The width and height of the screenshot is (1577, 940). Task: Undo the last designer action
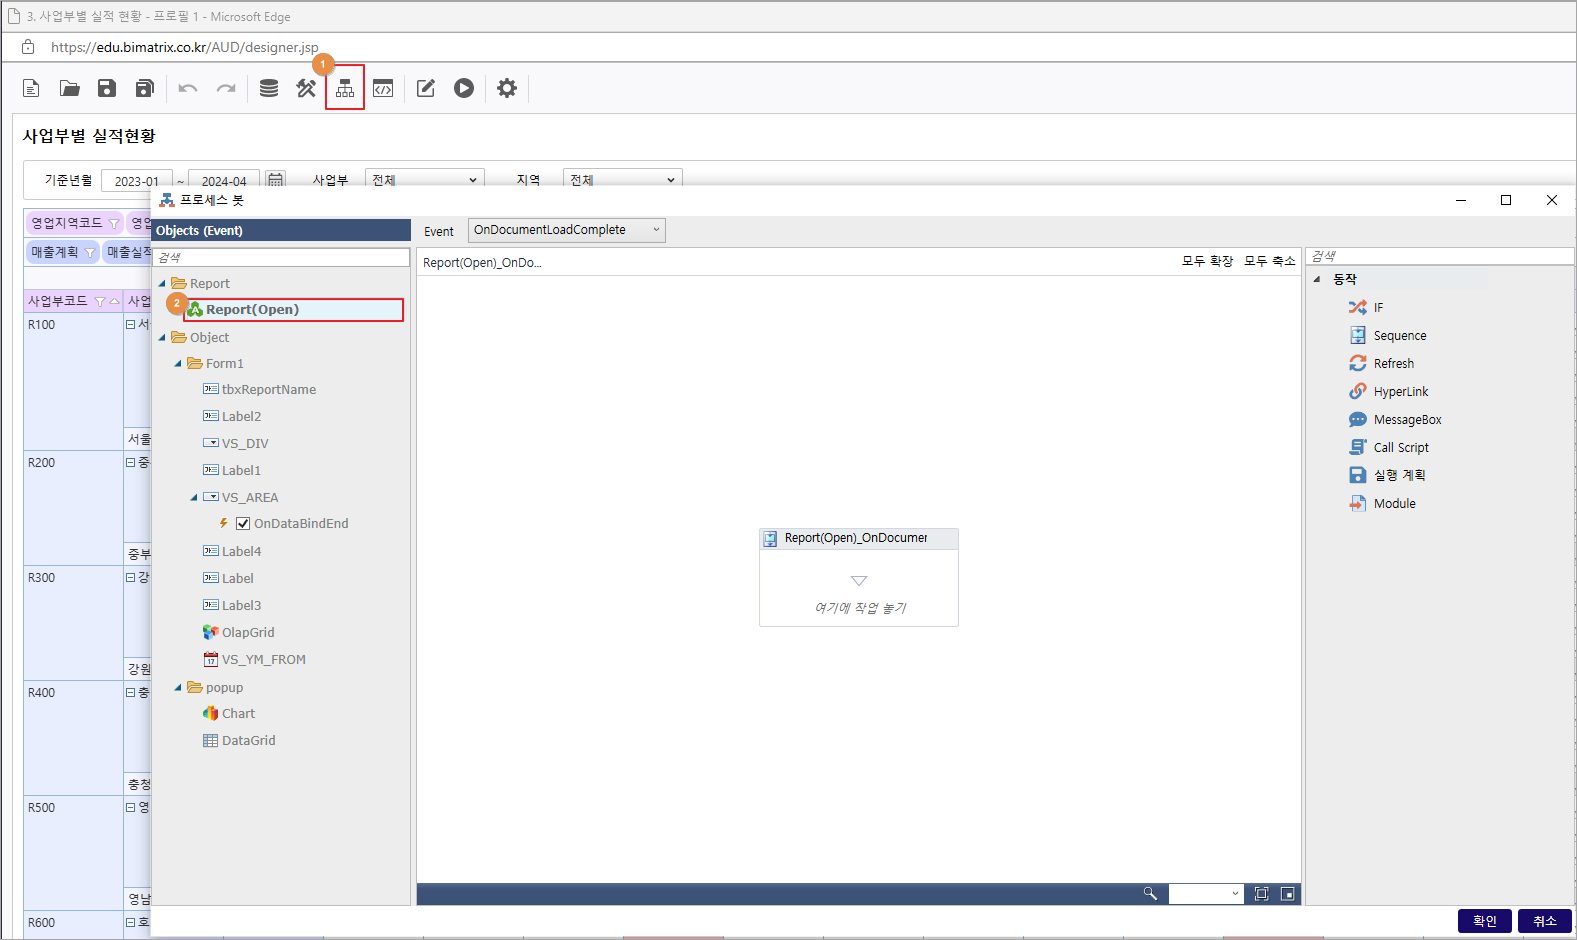[188, 88]
